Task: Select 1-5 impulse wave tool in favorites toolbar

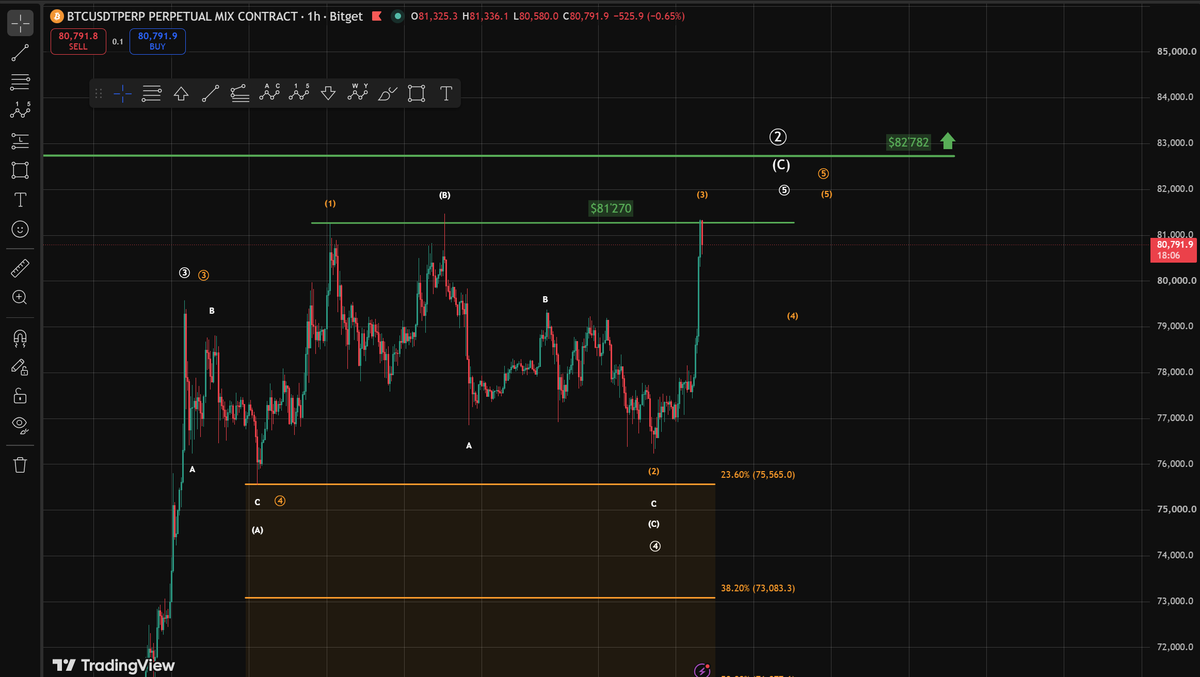Action: (x=299, y=93)
